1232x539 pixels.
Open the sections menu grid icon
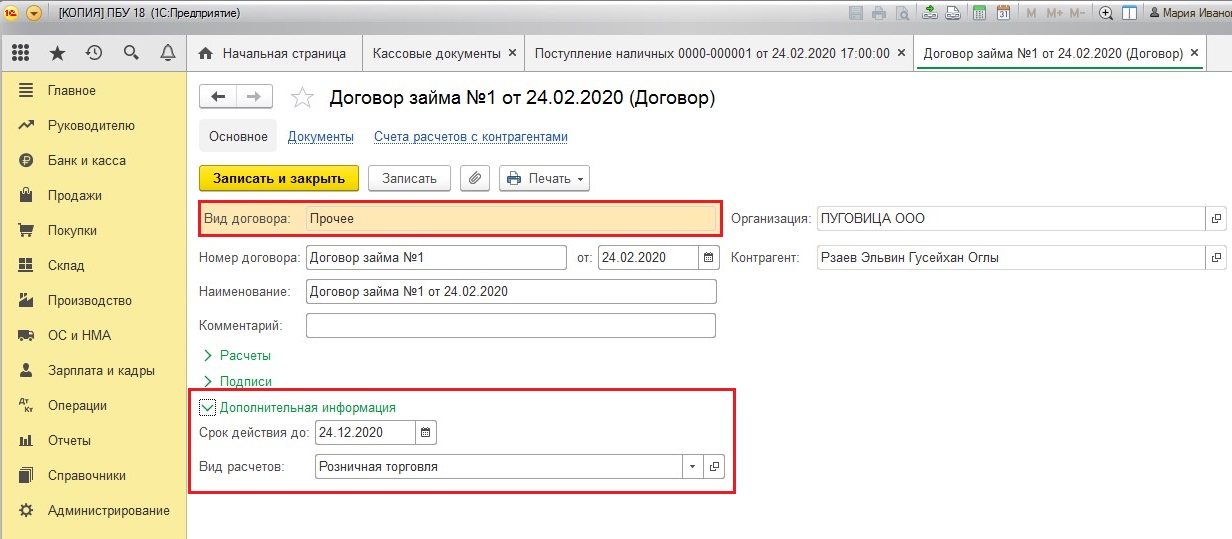coord(20,53)
